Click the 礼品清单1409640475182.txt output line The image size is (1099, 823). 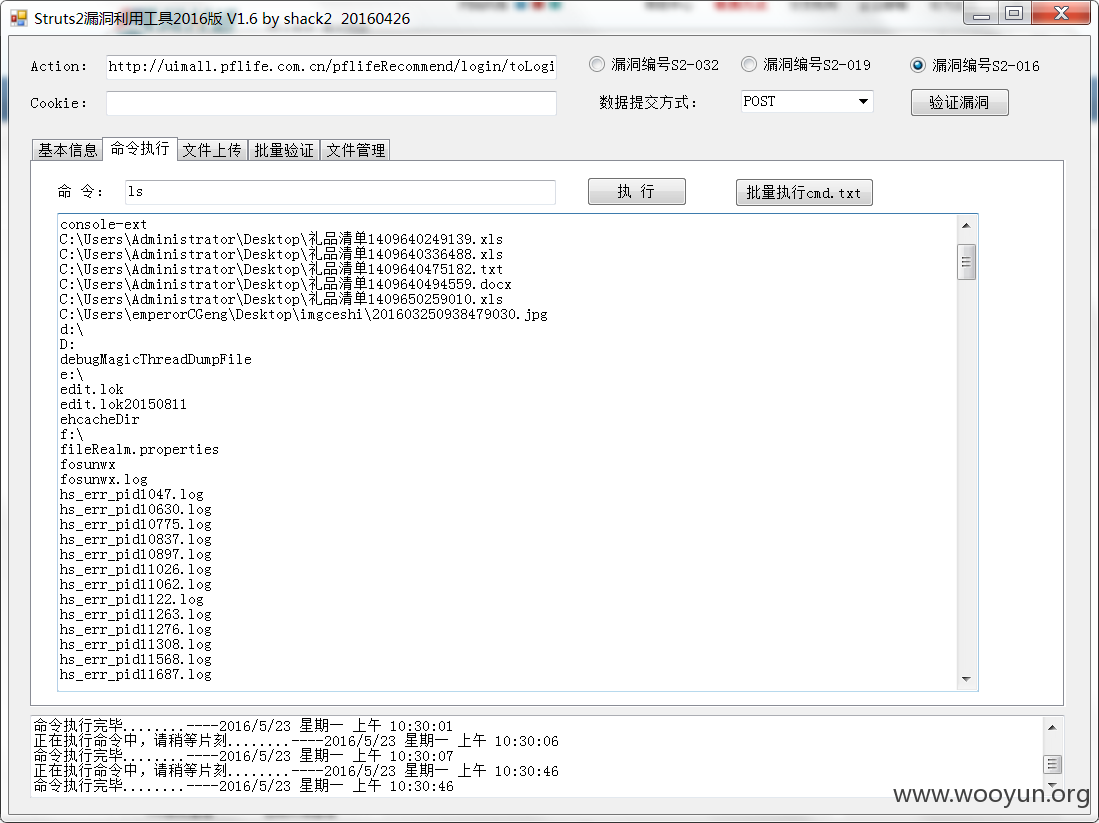tap(281, 269)
